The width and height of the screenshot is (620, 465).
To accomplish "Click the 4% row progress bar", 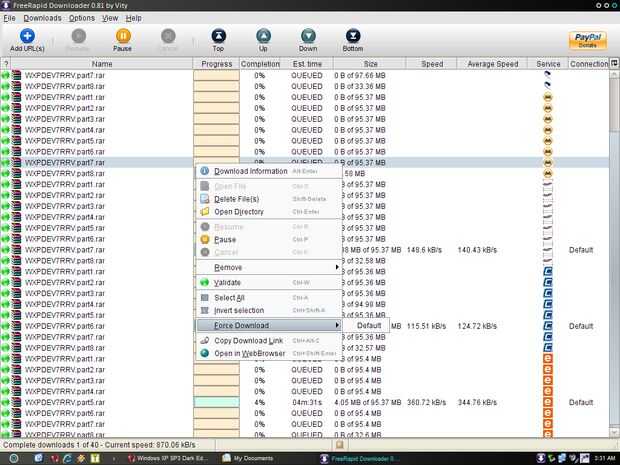I will (216, 402).
